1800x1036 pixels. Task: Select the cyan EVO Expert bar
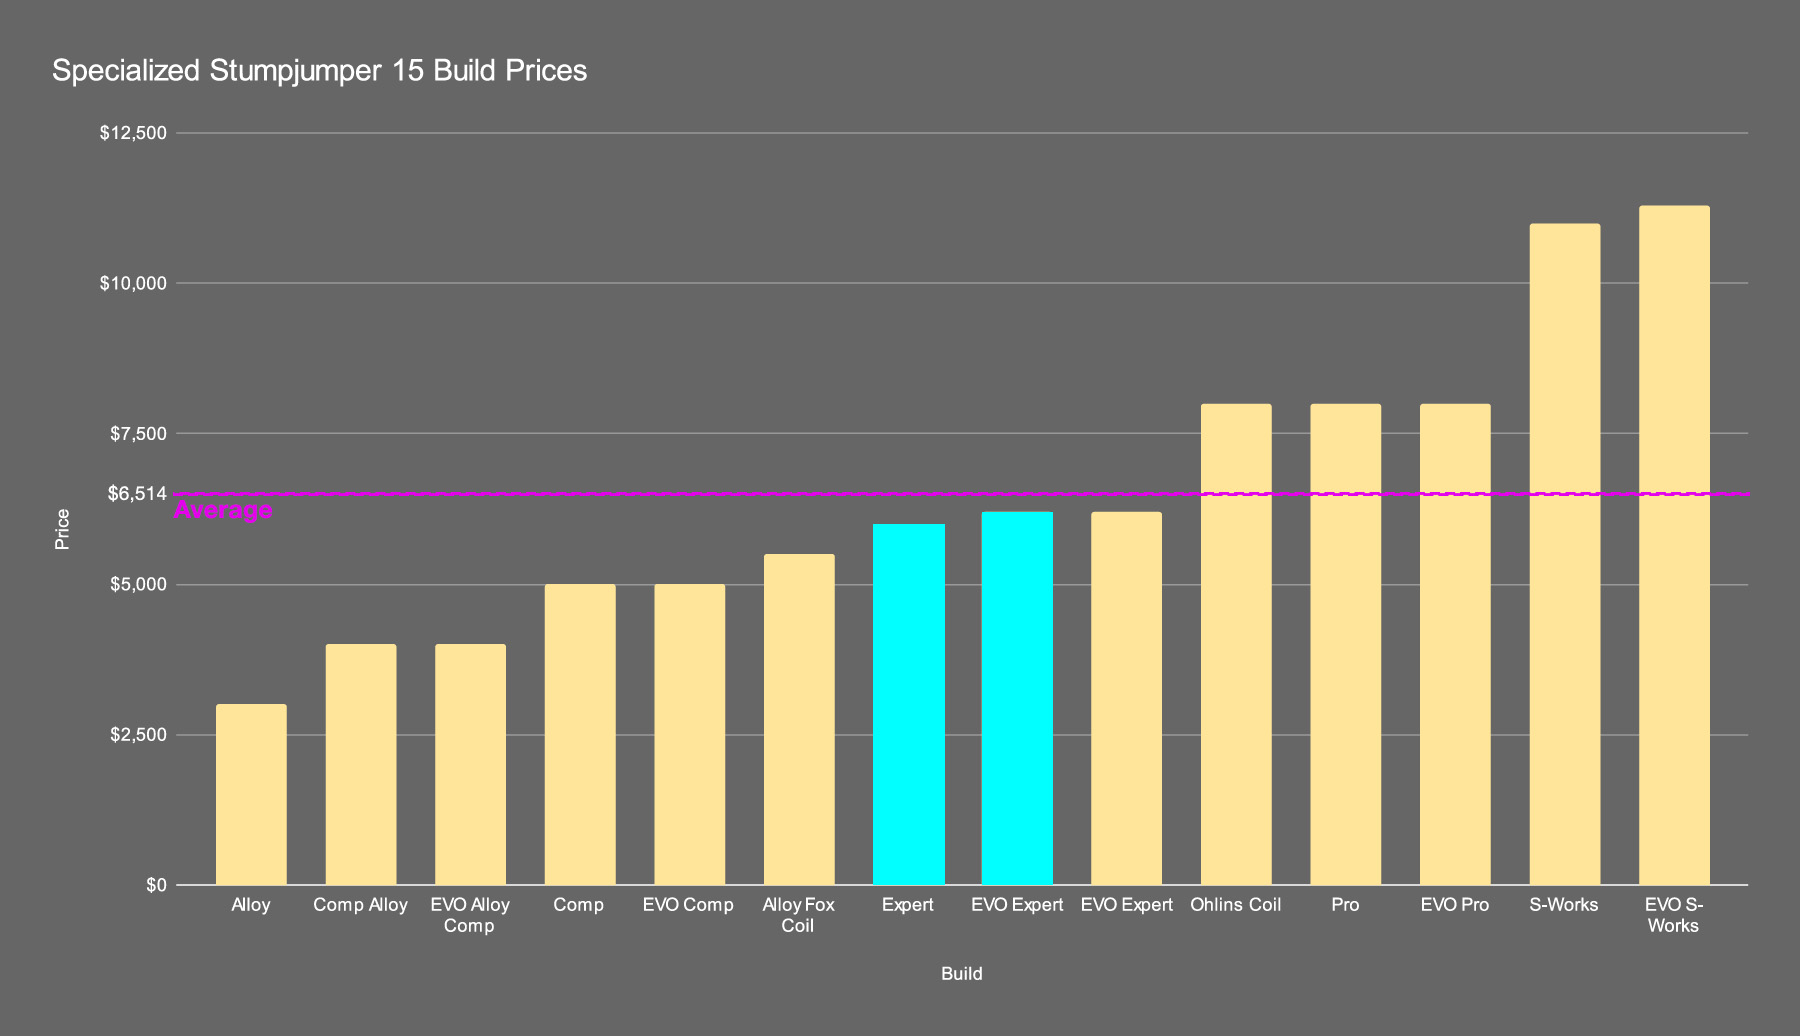(x=1017, y=698)
